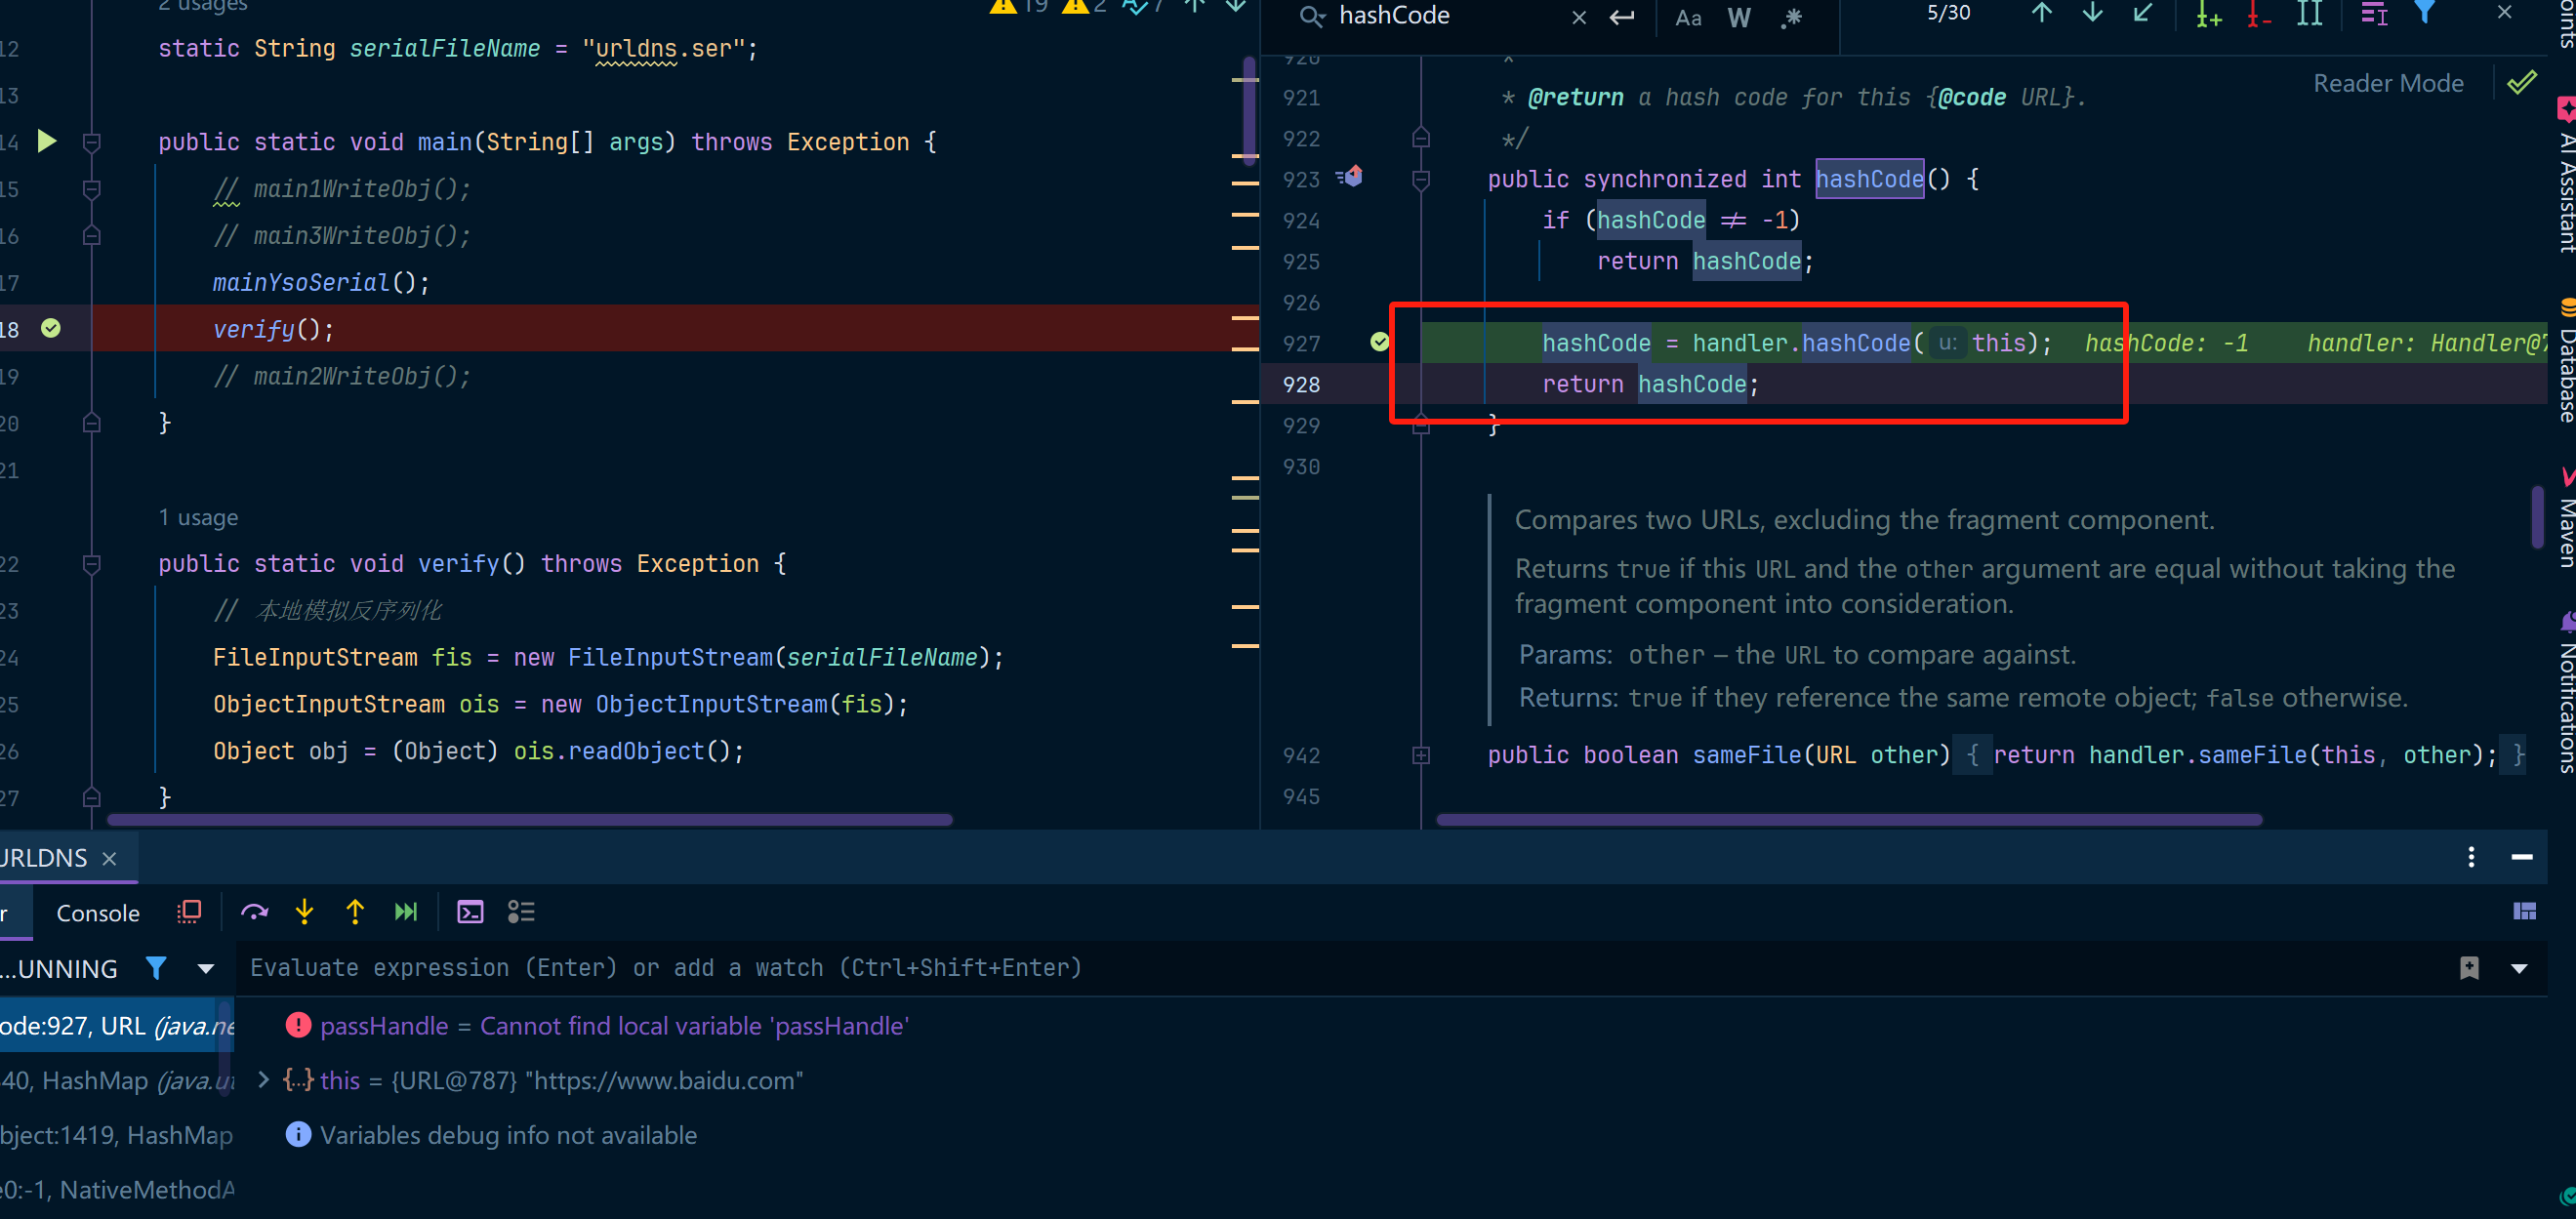Screen dimensions: 2576x1219
Task: Step Into in debugger
Action: [305, 912]
